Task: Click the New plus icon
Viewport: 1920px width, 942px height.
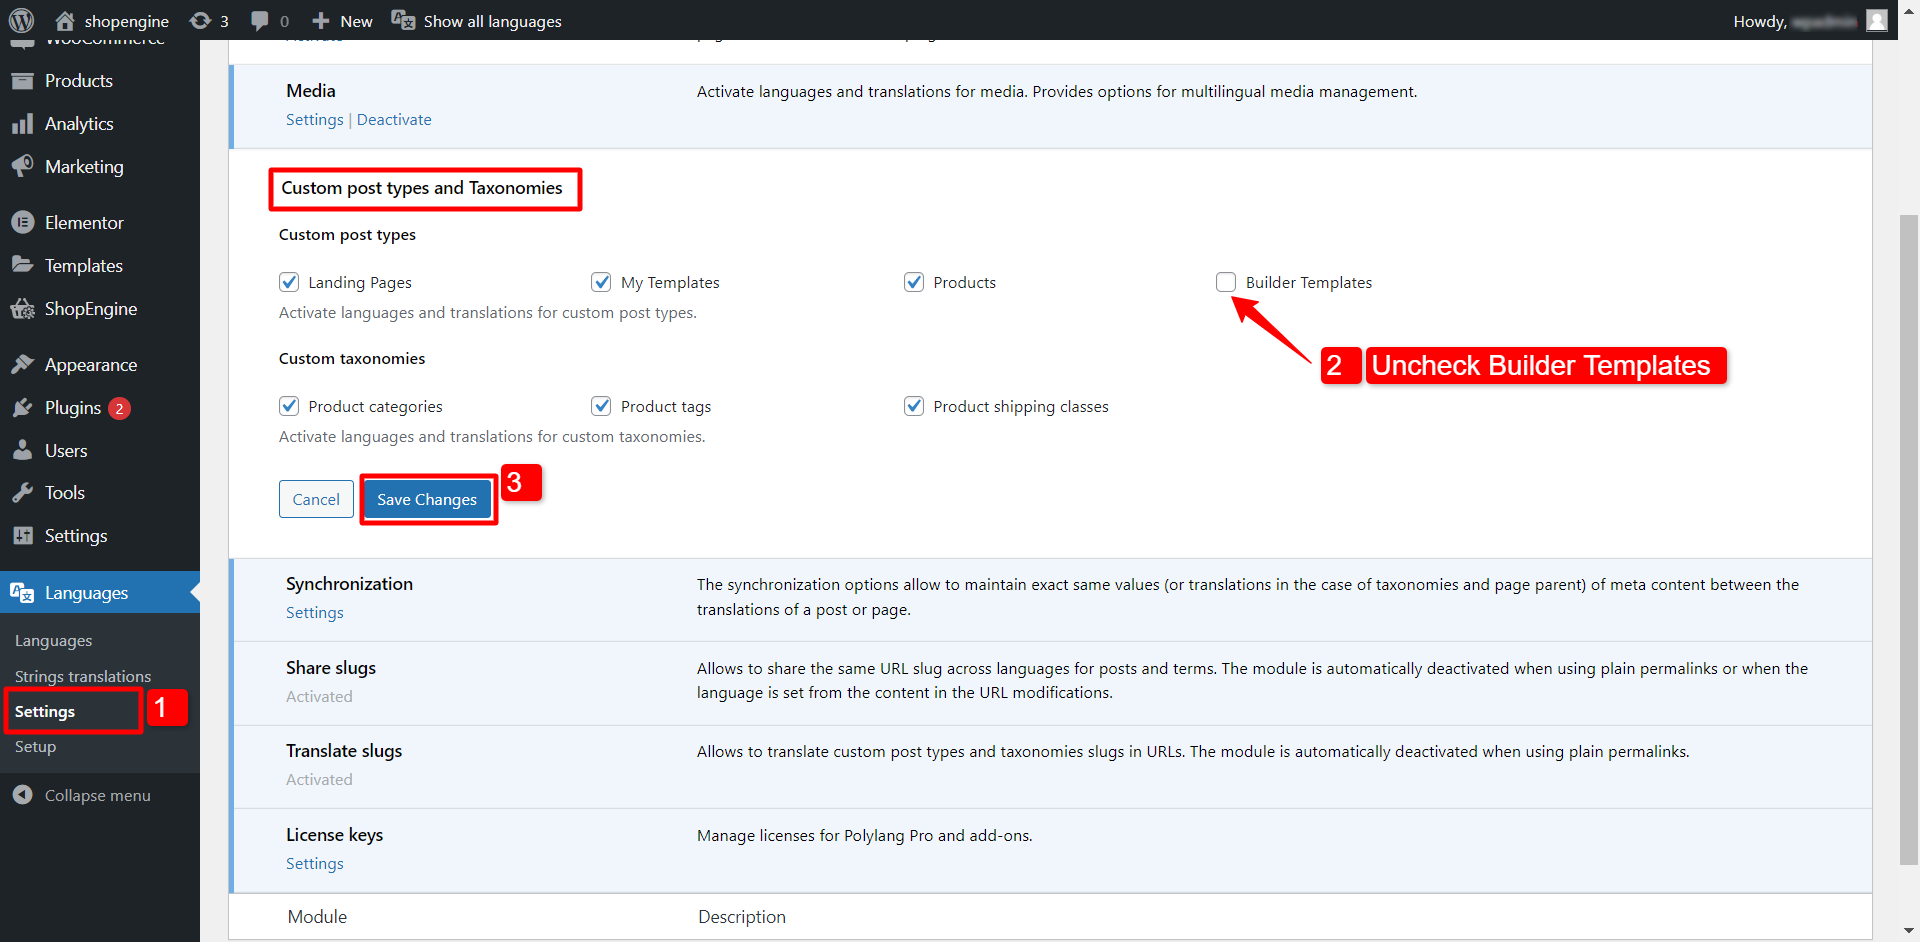Action: point(321,20)
